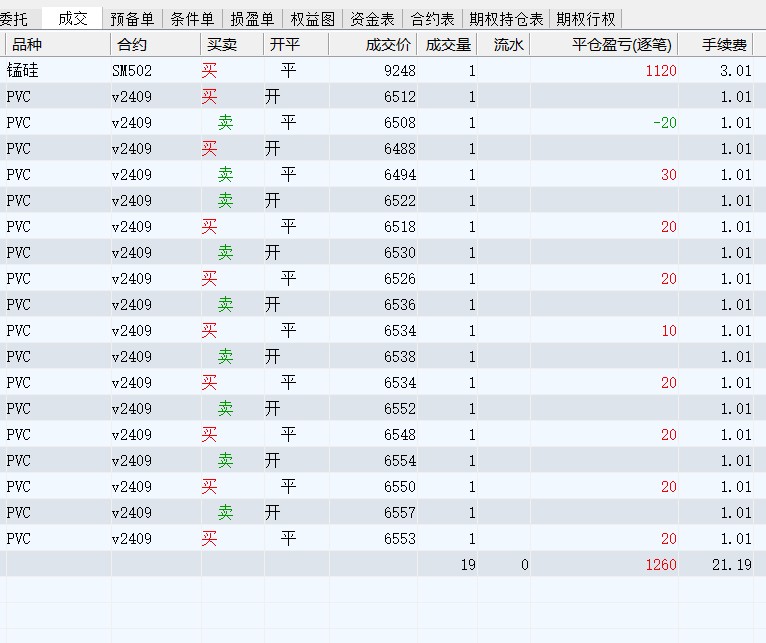Select the trade priced 6557

tap(383, 512)
